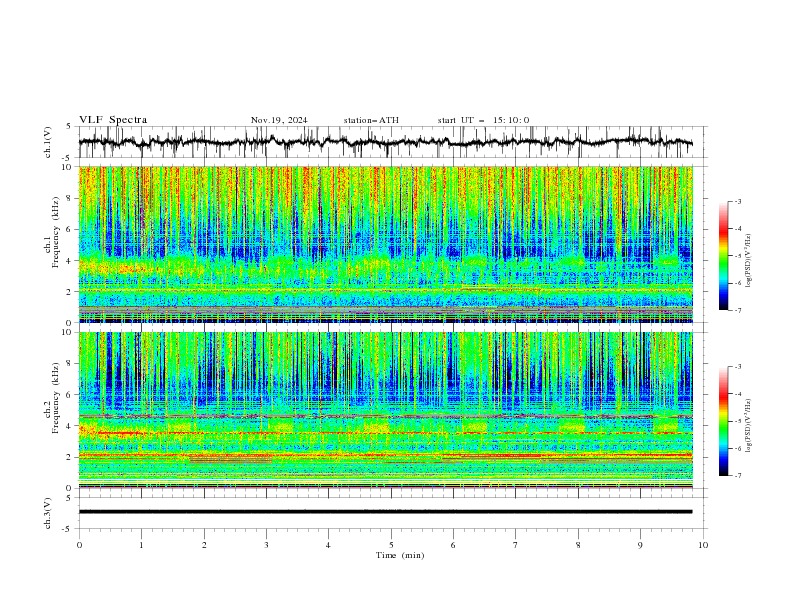
Task: Click the ch.1 'Frequency (kHz)' axis label
Action: (x=55, y=233)
